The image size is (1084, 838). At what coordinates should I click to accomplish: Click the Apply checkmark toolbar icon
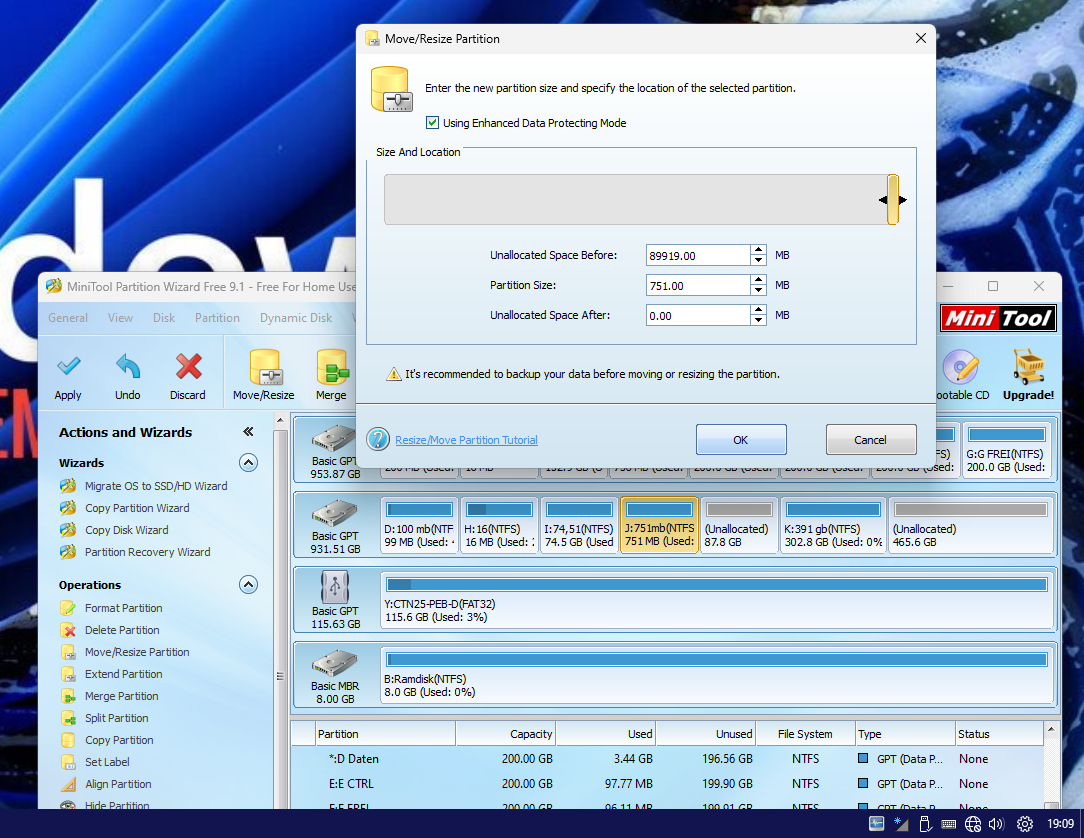click(68, 366)
